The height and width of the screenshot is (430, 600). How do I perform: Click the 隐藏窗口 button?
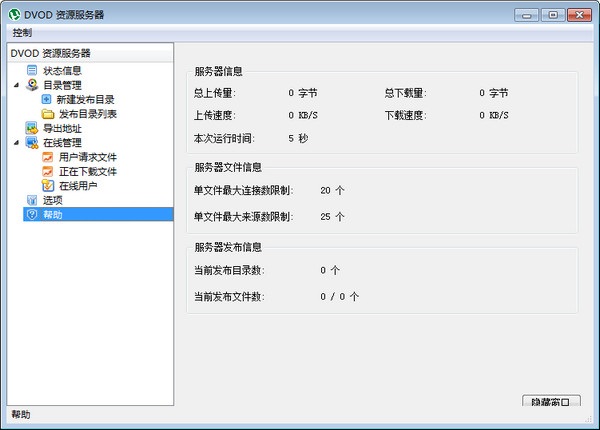(551, 401)
